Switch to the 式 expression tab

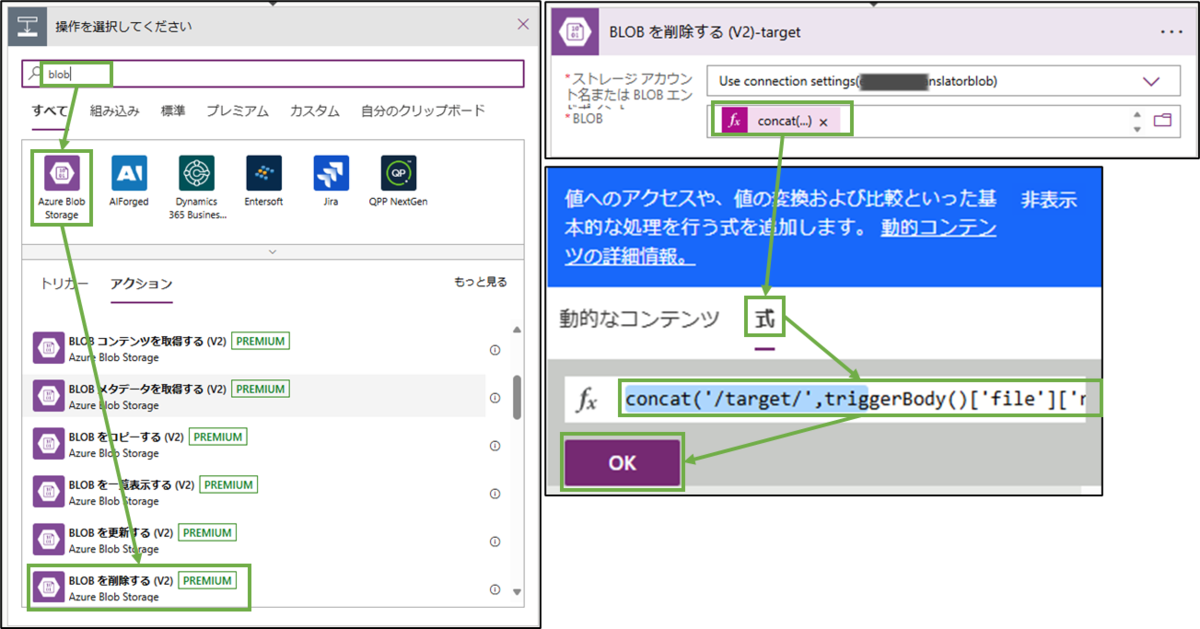point(765,319)
